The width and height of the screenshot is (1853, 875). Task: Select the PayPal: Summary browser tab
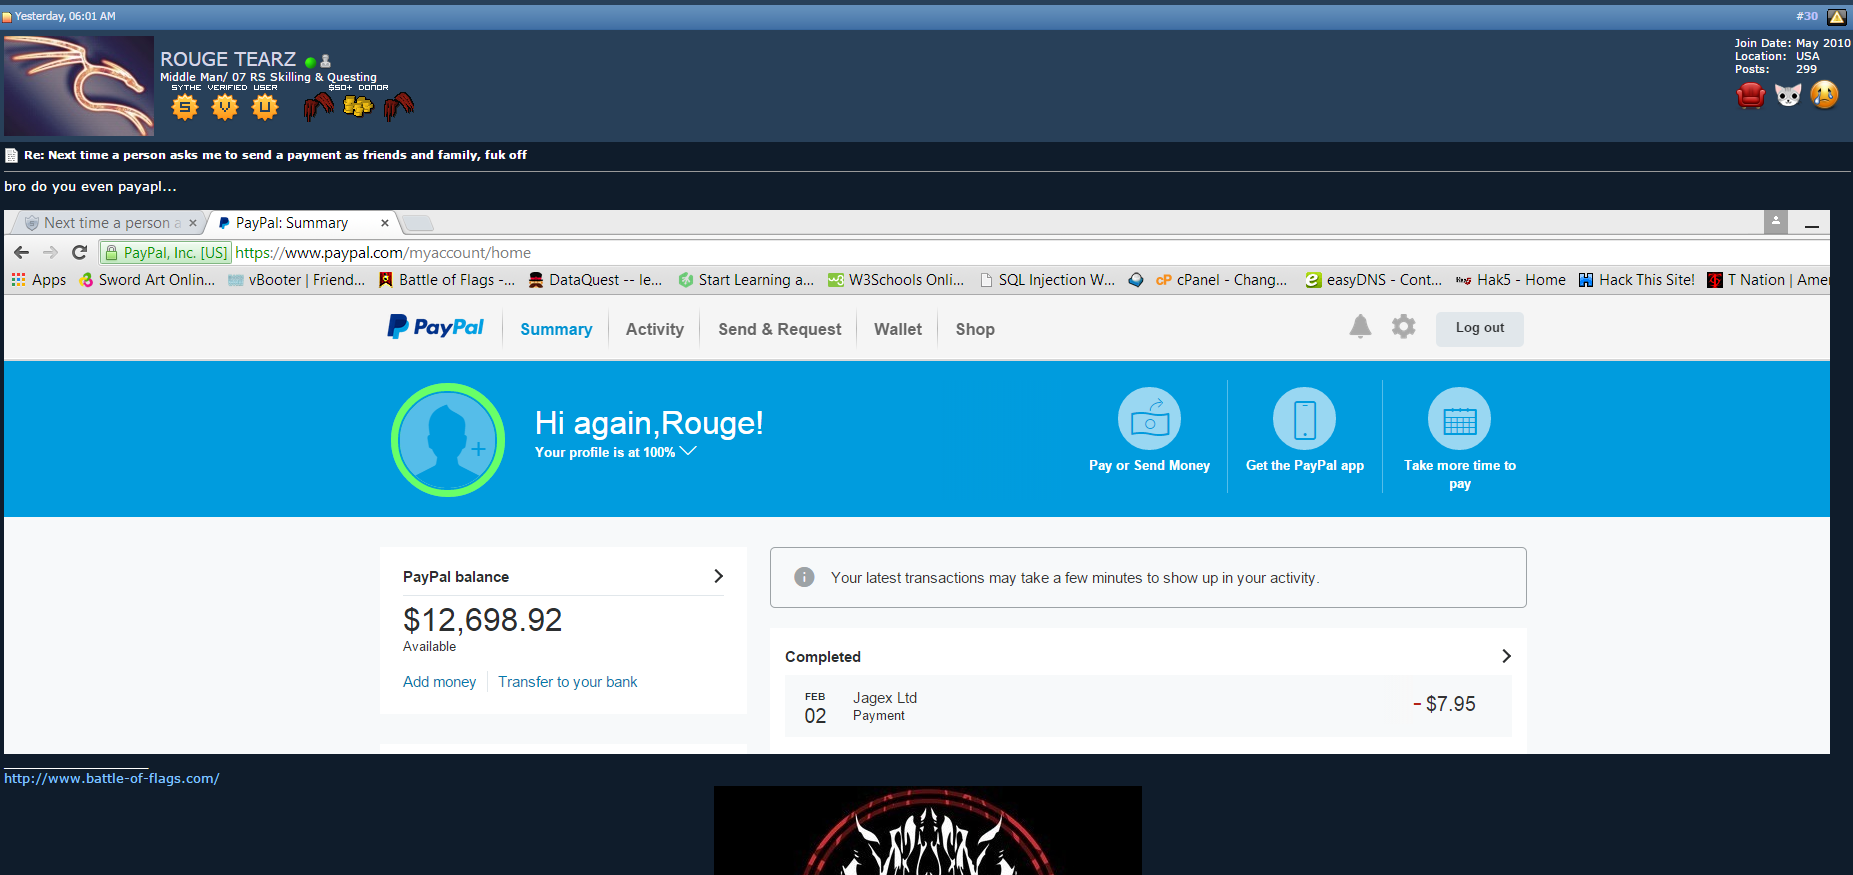300,223
